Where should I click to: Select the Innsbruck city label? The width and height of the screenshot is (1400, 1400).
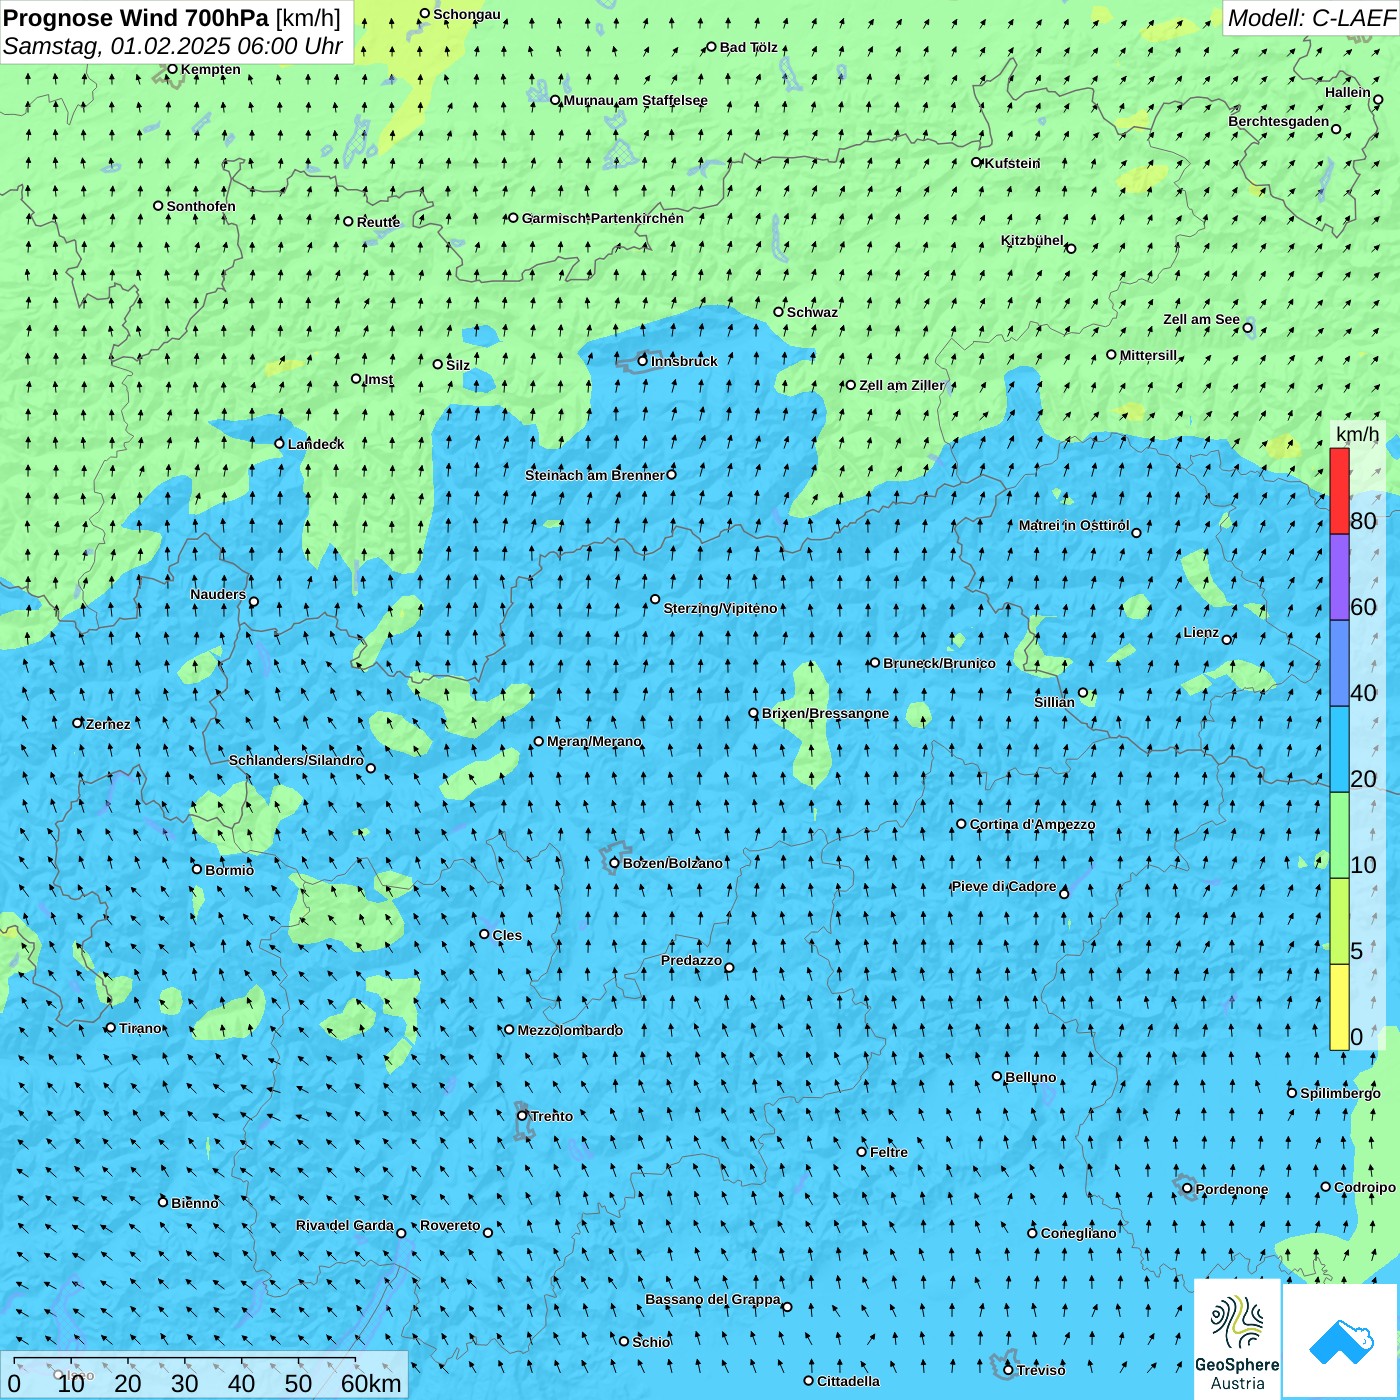coord(684,361)
